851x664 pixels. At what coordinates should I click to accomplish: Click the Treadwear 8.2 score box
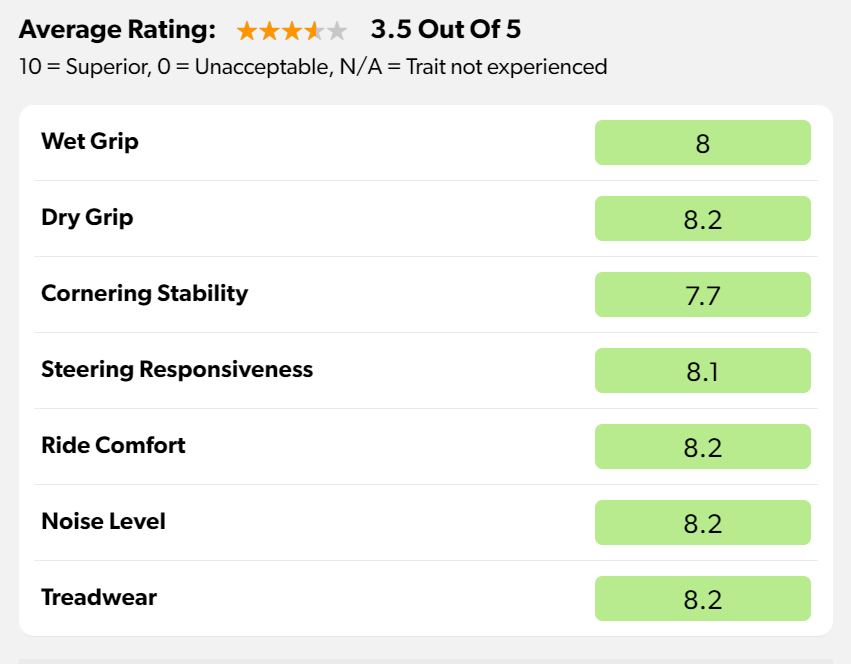702,599
